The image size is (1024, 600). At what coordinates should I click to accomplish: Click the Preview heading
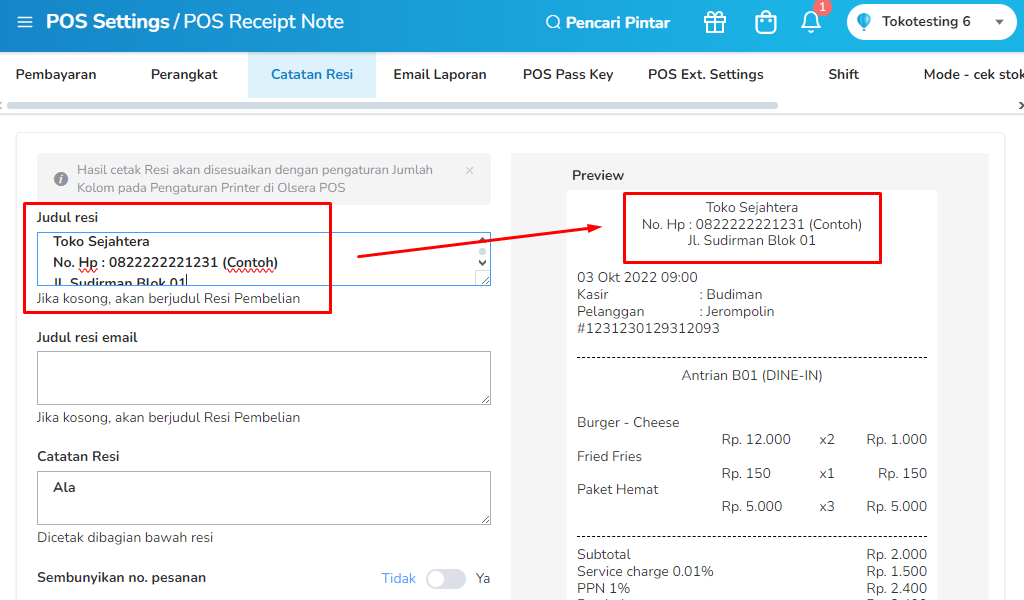click(x=598, y=175)
